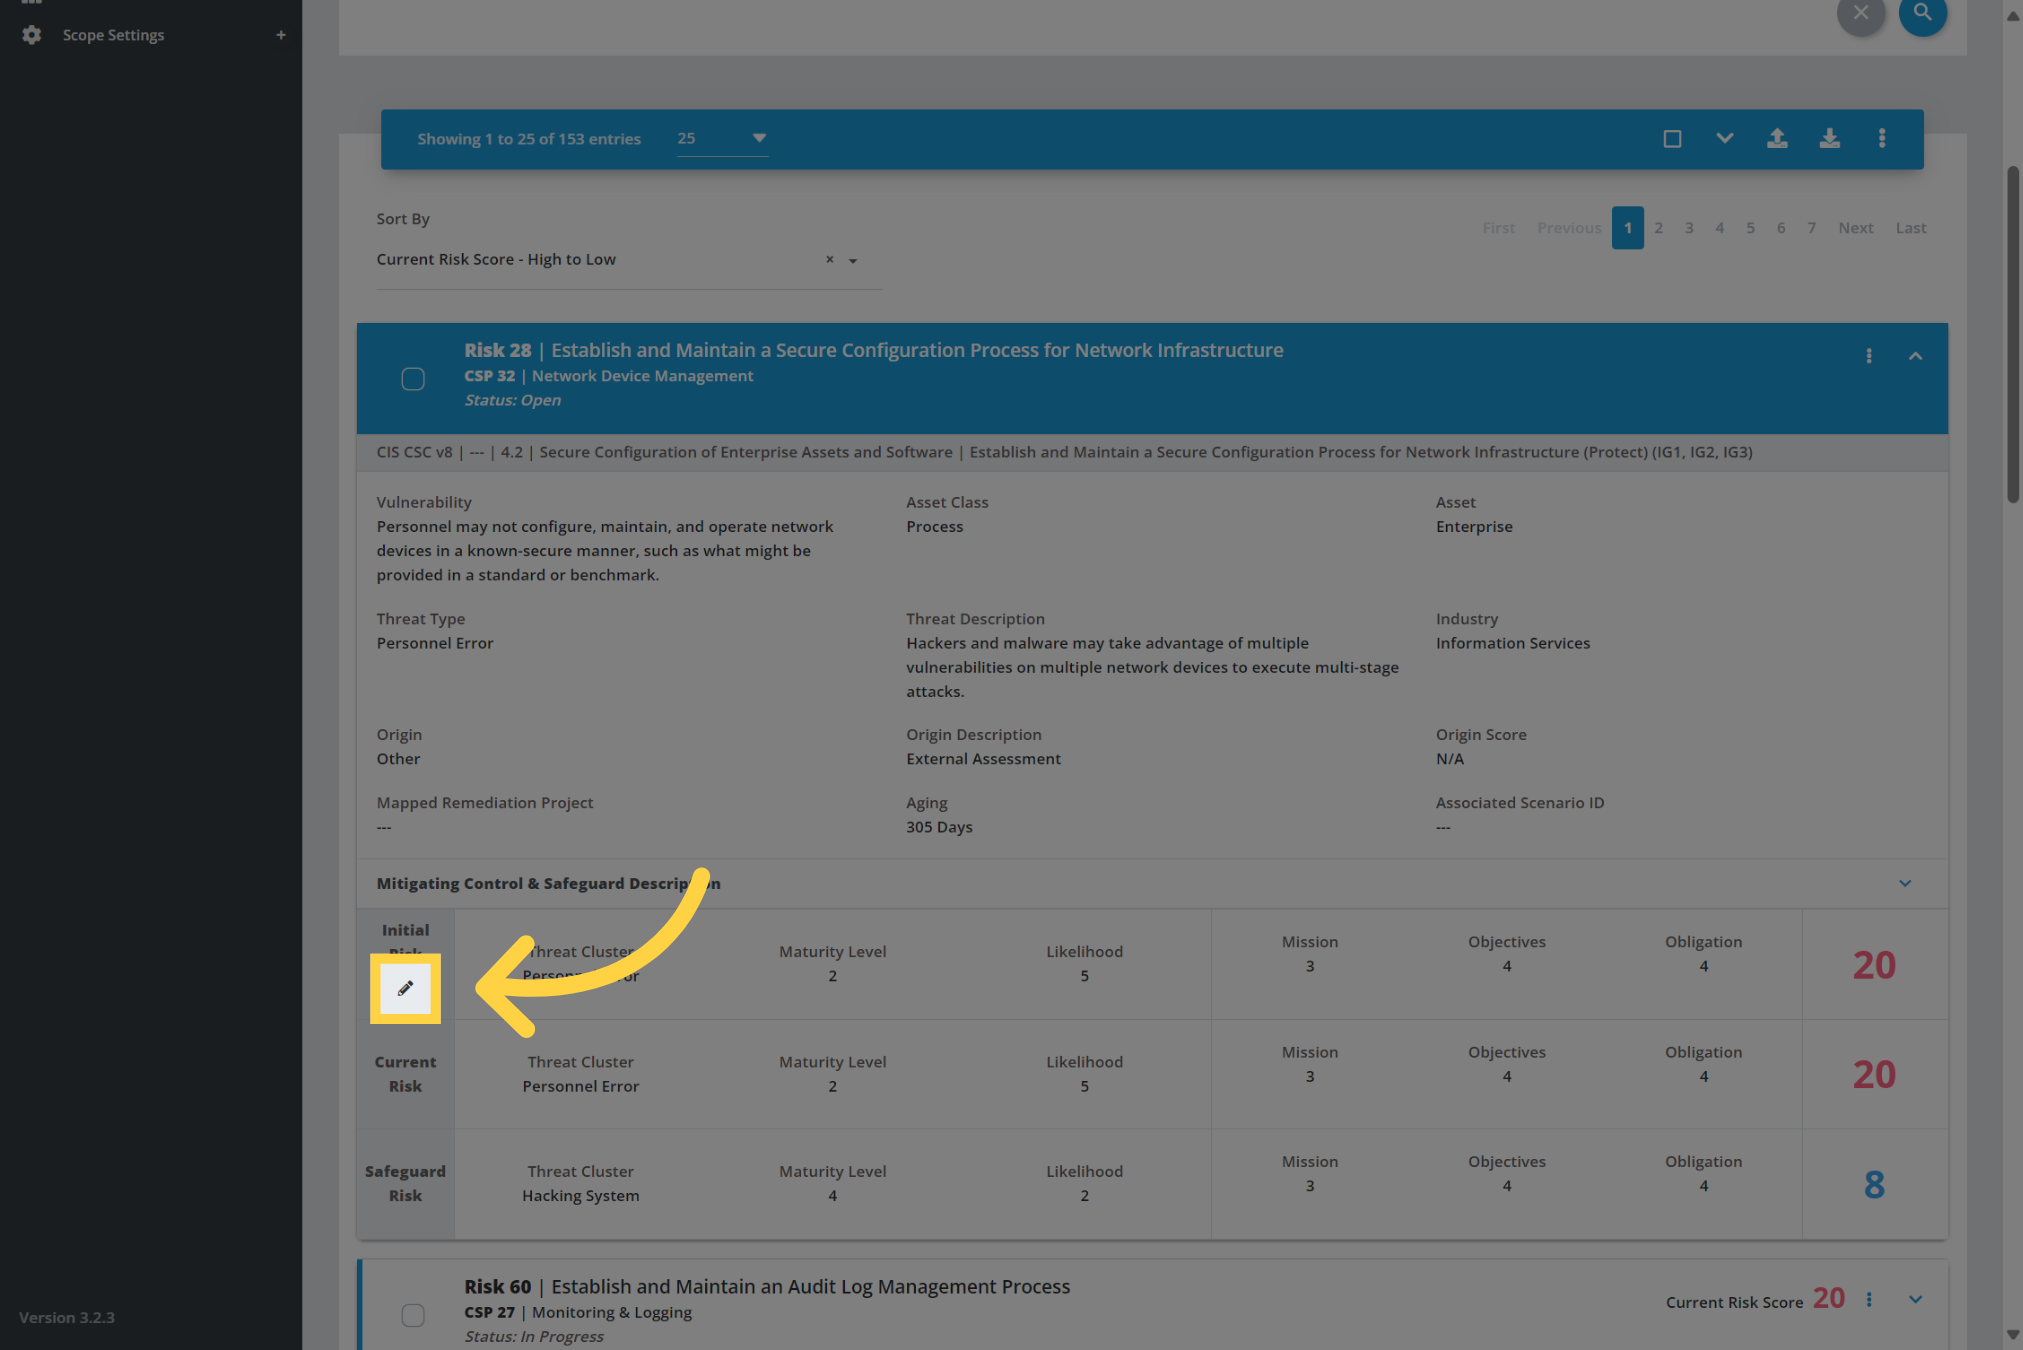Viewport: 2023px width, 1350px height.
Task: Click the download icon in blue toolbar
Action: tap(1829, 139)
